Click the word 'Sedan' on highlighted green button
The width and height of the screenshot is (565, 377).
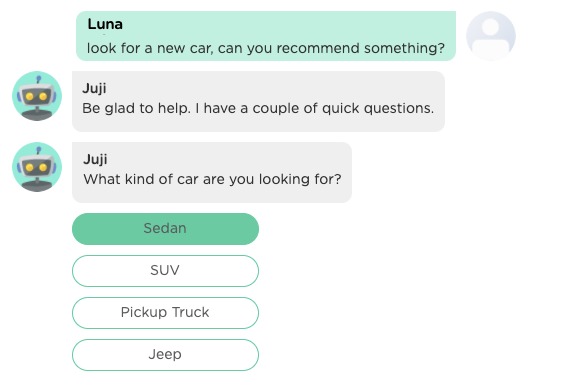pos(165,228)
